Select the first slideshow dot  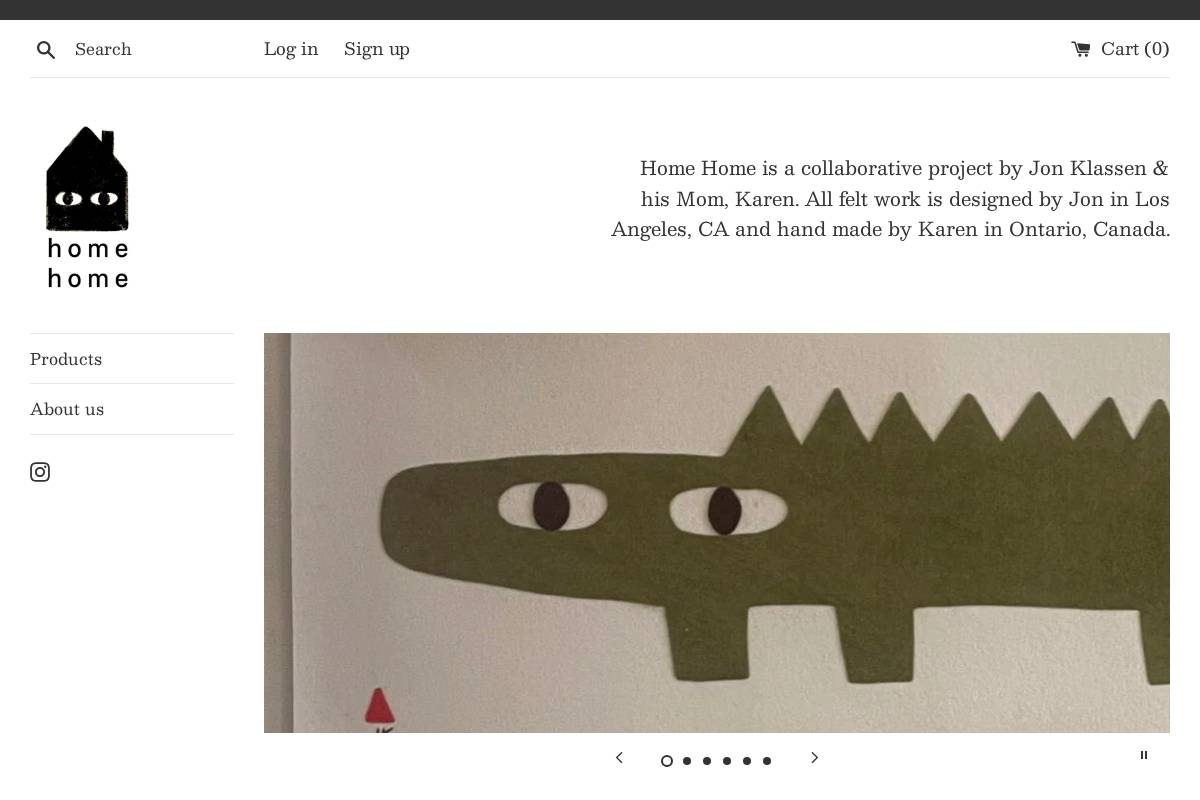point(667,761)
